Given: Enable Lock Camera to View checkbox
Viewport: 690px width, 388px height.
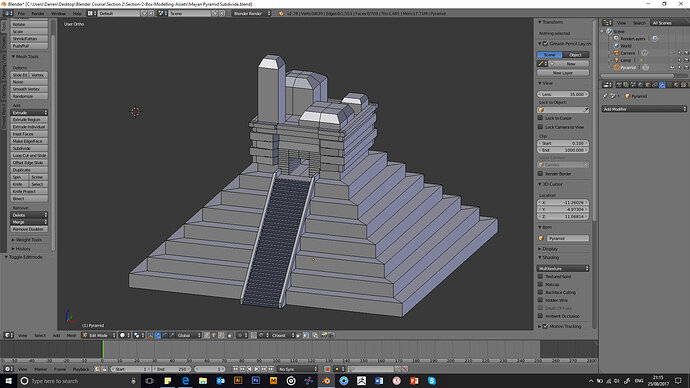Looking at the screenshot, I should (x=540, y=127).
